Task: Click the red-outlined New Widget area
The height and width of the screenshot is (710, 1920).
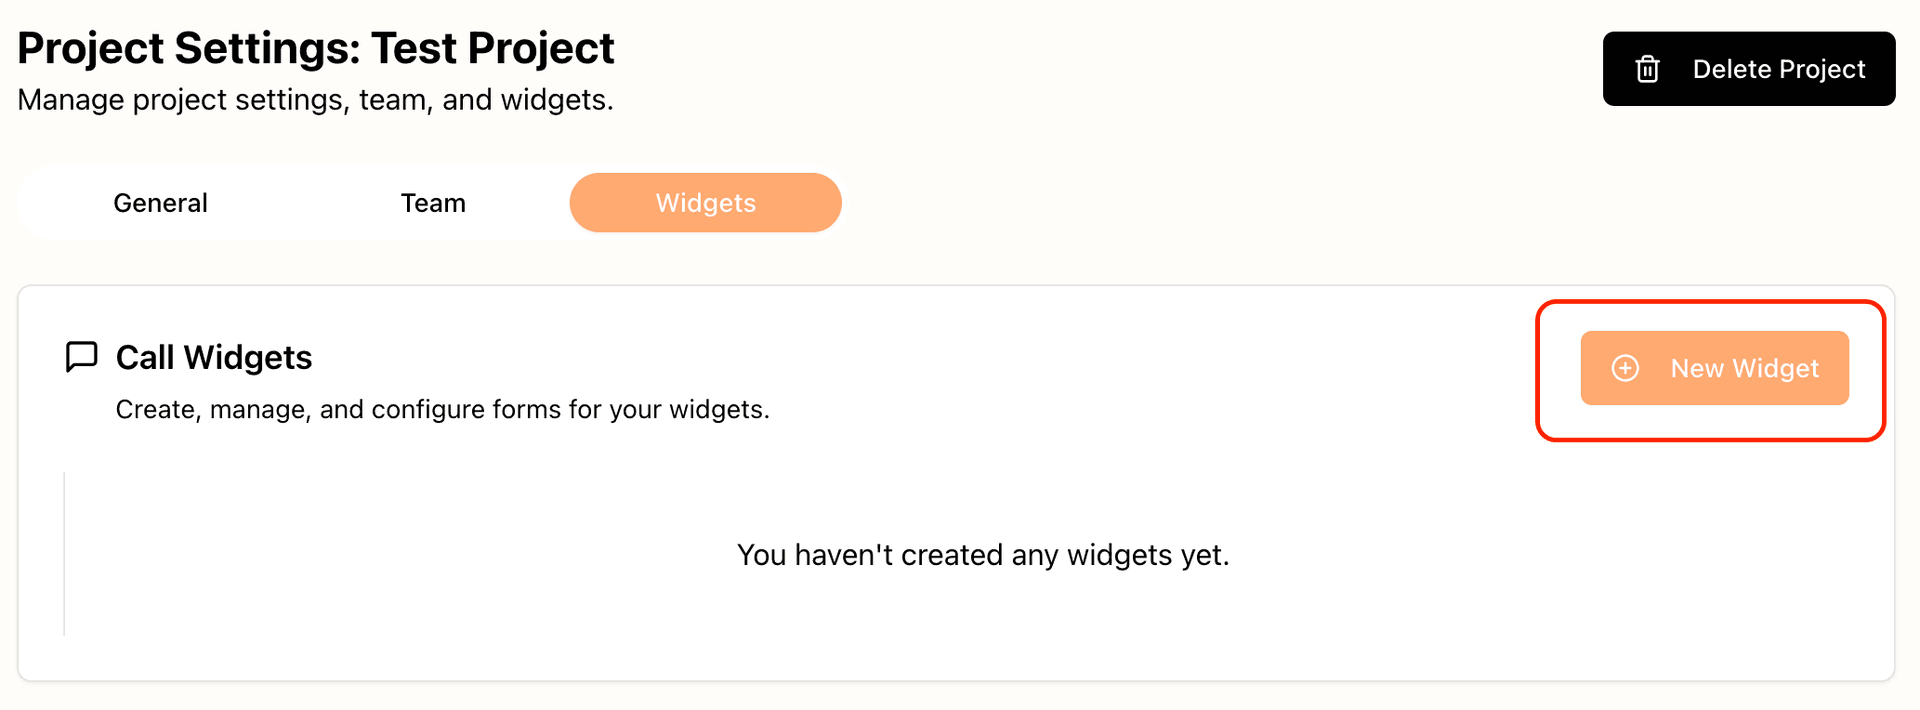Action: point(1710,368)
